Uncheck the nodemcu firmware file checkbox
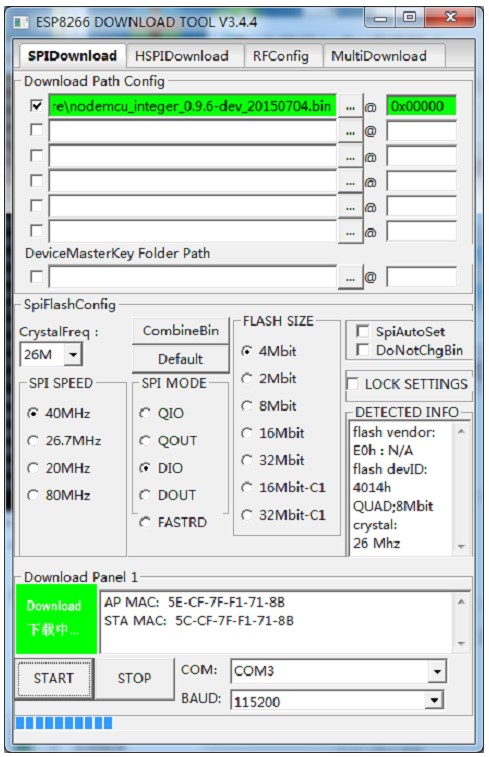The width and height of the screenshot is (489, 757). pyautogui.click(x=36, y=105)
